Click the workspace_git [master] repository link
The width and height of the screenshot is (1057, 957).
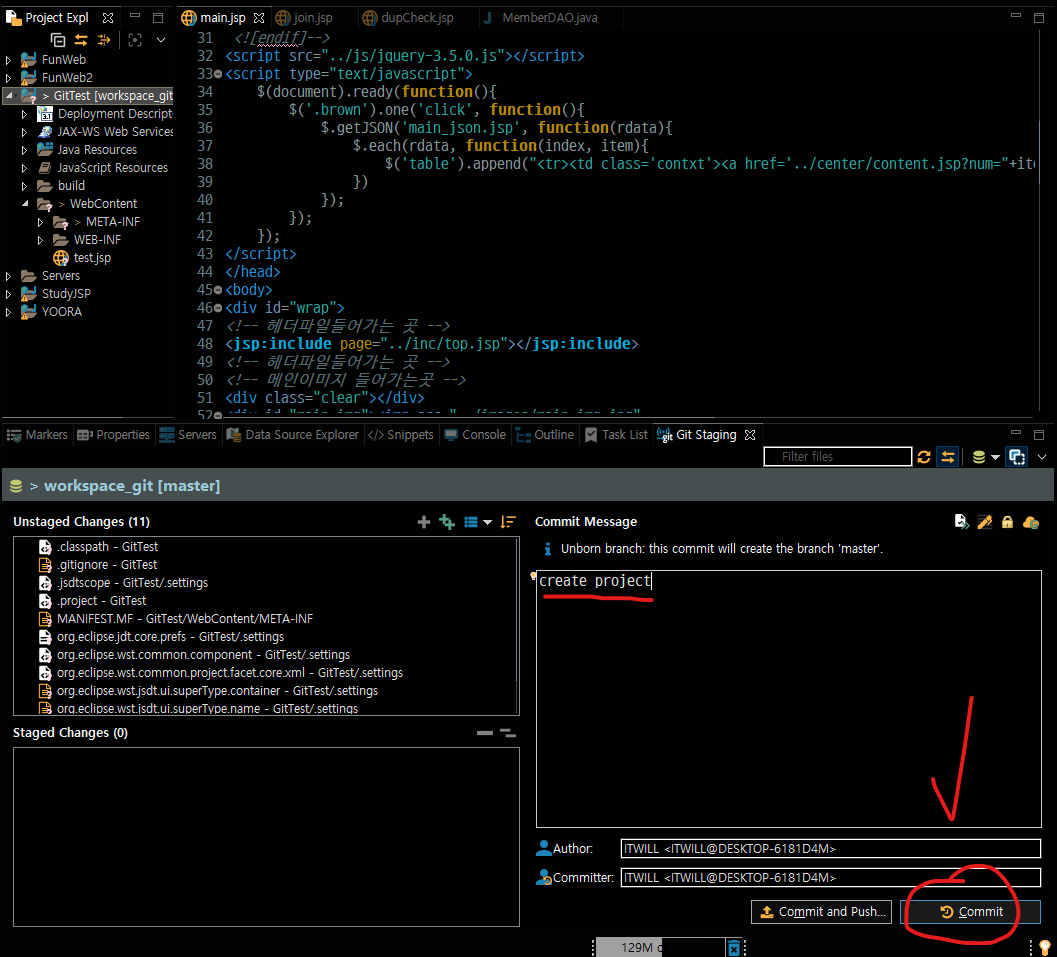[131, 486]
